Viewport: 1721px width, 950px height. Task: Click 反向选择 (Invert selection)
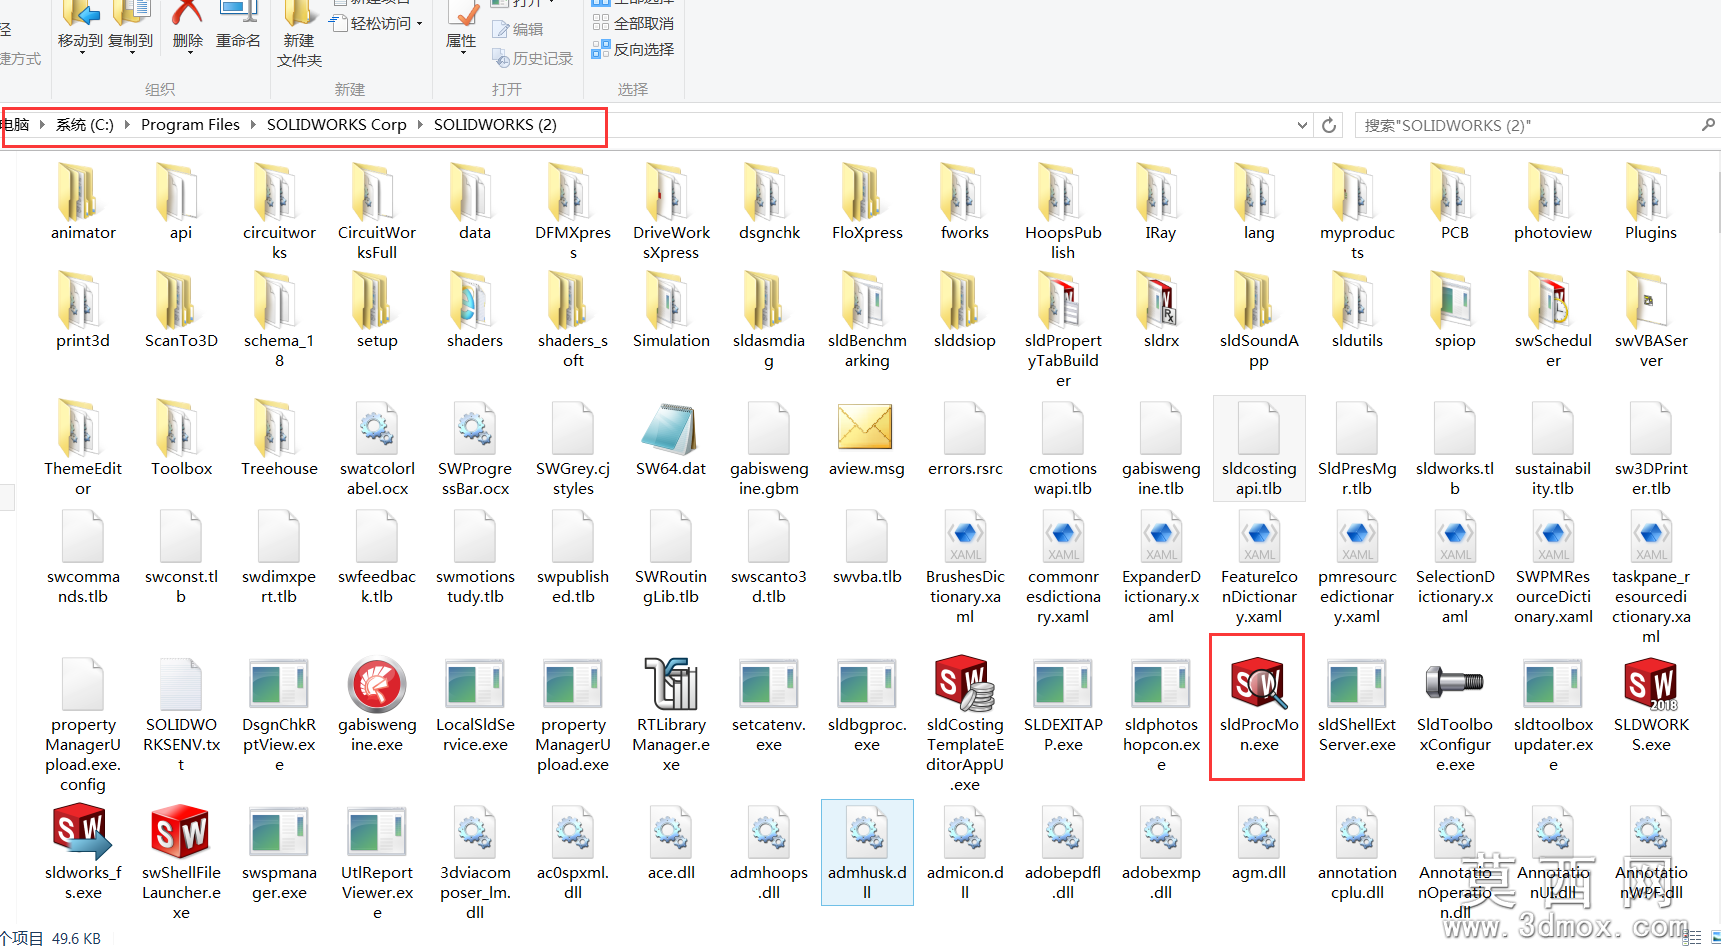tap(634, 49)
